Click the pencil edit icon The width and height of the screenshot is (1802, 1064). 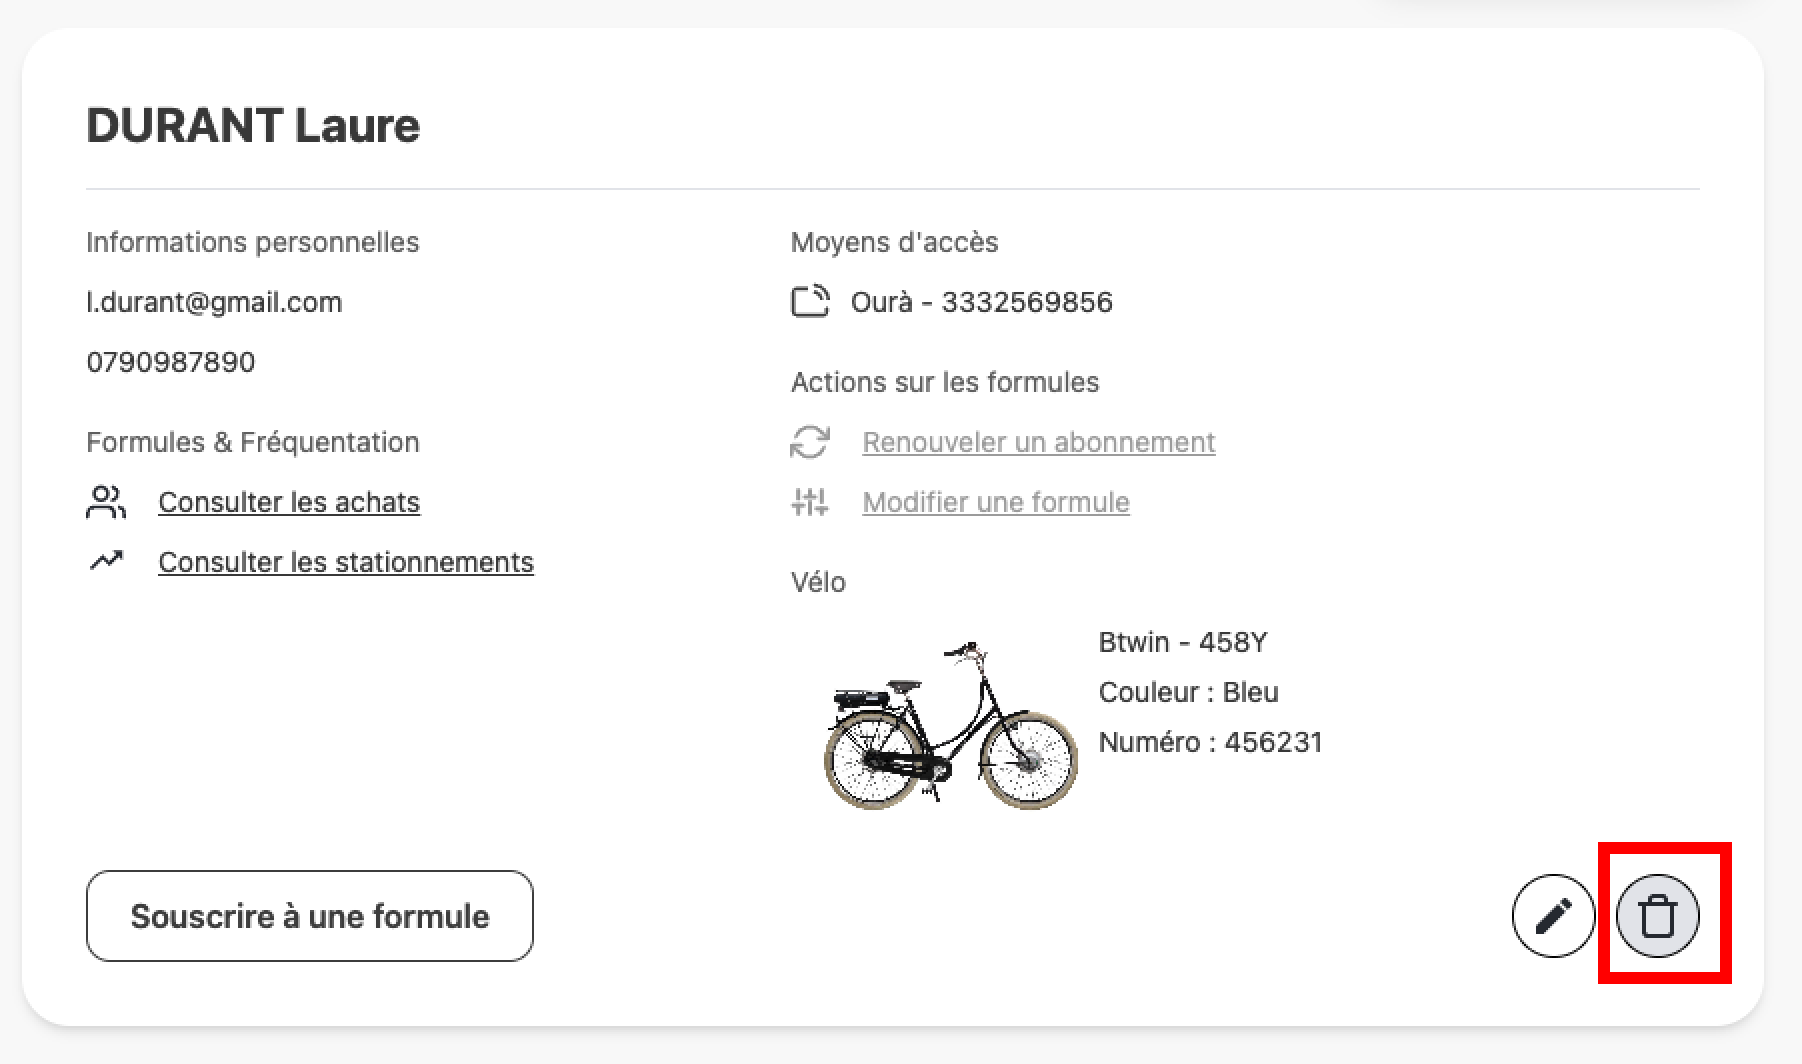pyautogui.click(x=1553, y=915)
